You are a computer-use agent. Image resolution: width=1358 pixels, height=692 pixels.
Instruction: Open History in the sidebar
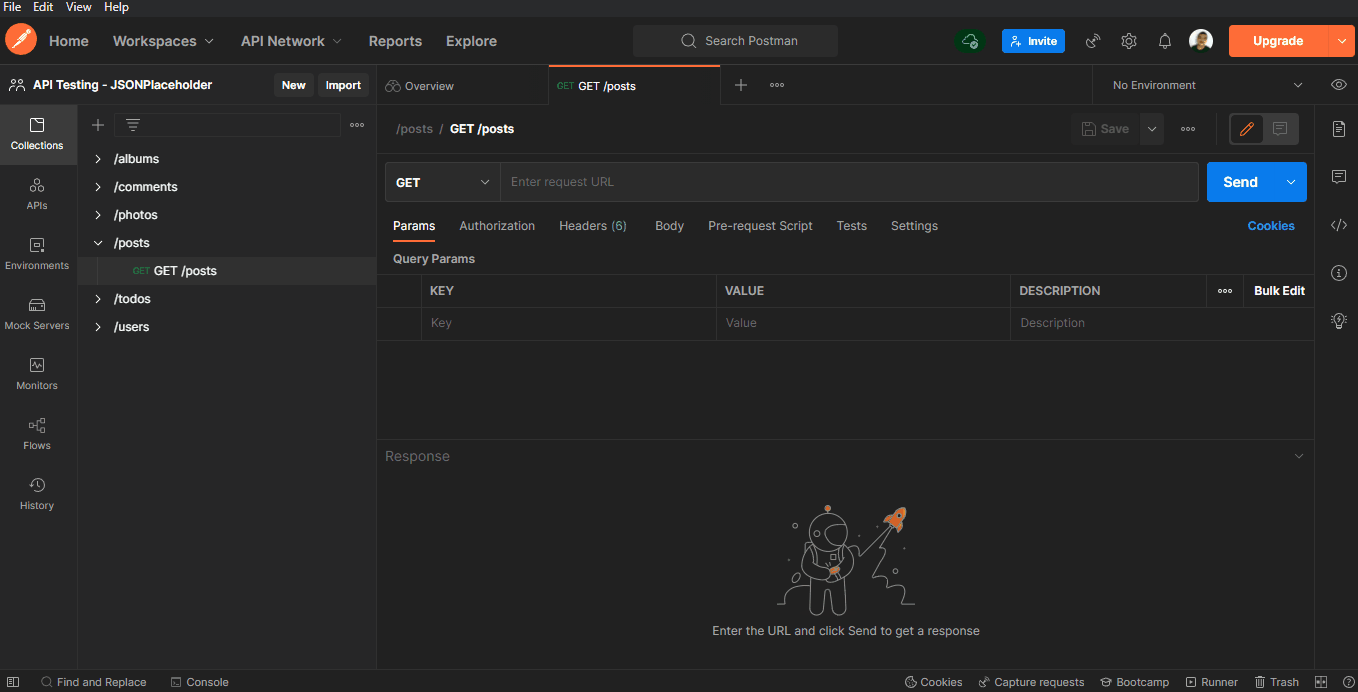[37, 494]
